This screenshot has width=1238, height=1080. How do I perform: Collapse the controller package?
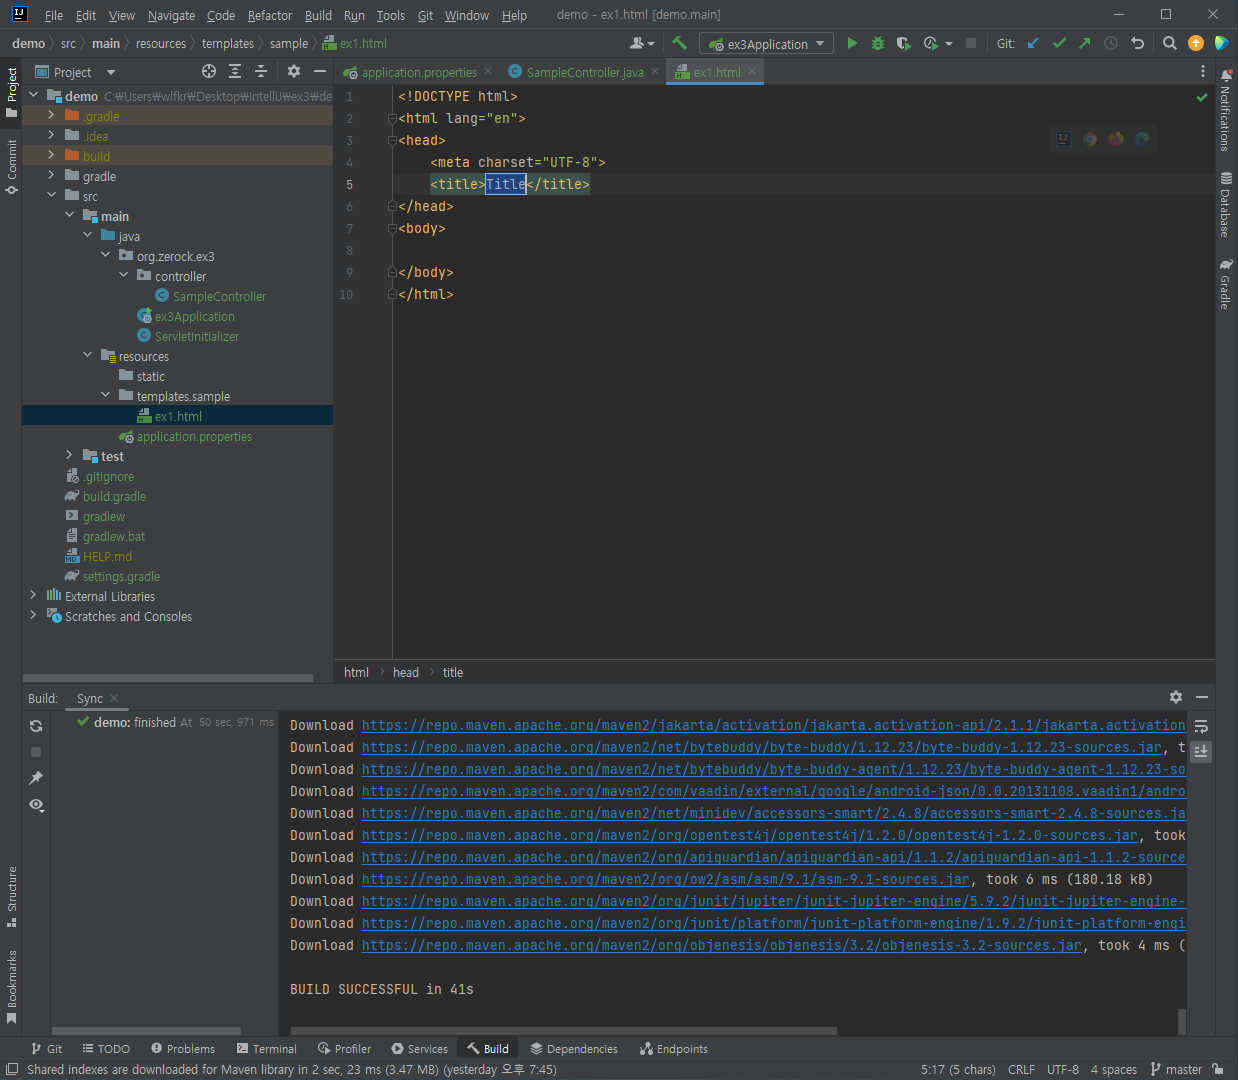pyautogui.click(x=123, y=275)
